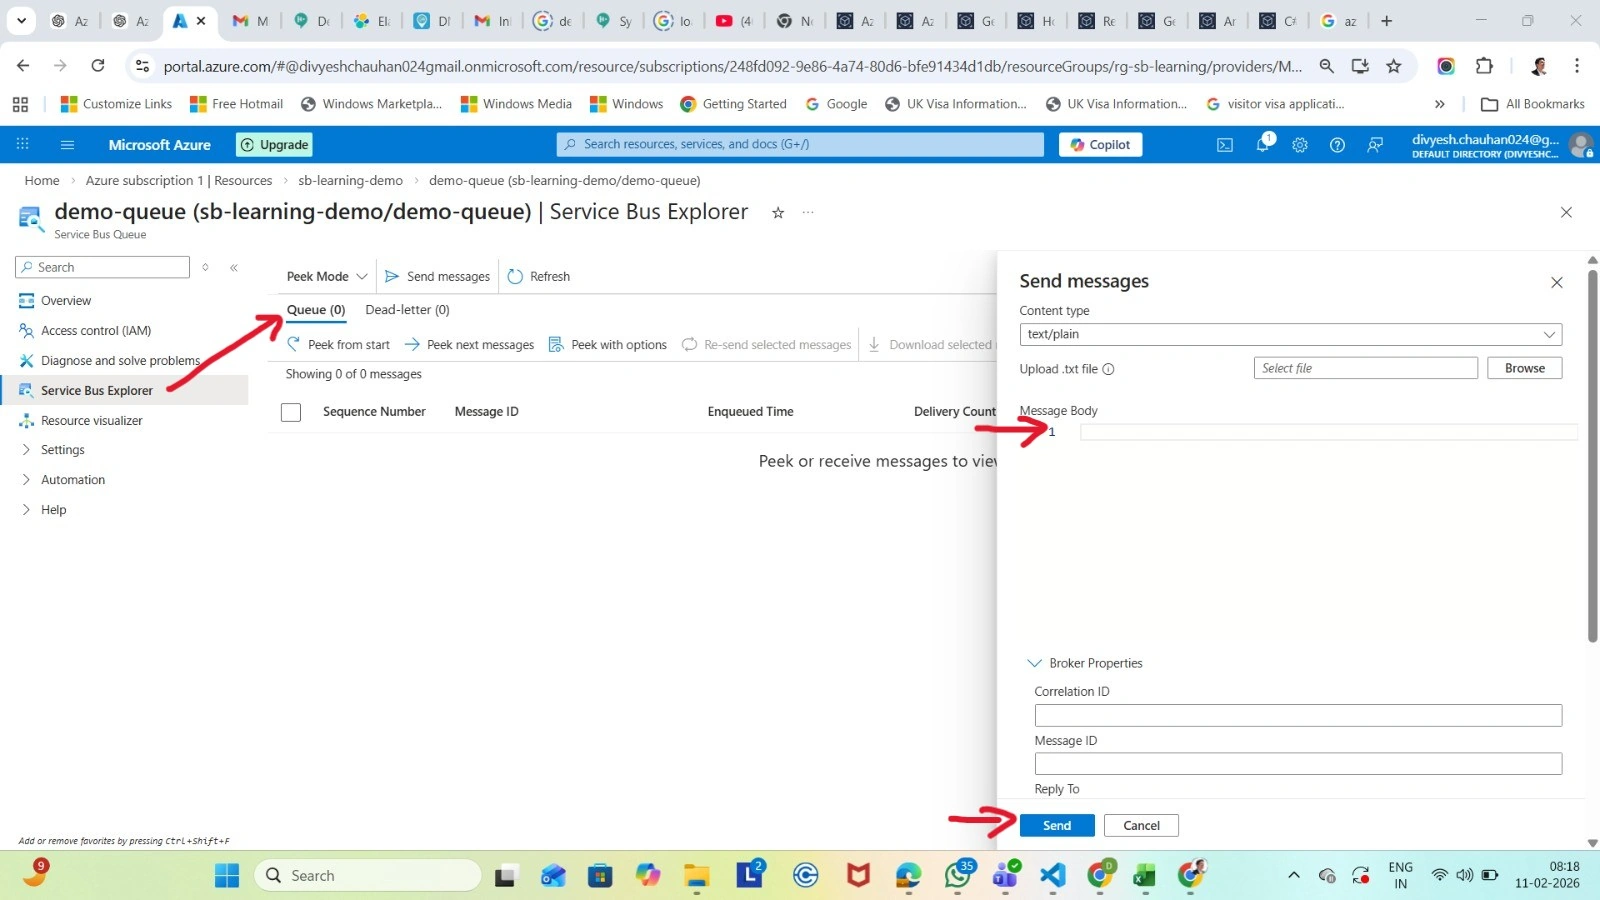The height and width of the screenshot is (900, 1600).
Task: Open the Content type dropdown
Action: coord(1290,335)
